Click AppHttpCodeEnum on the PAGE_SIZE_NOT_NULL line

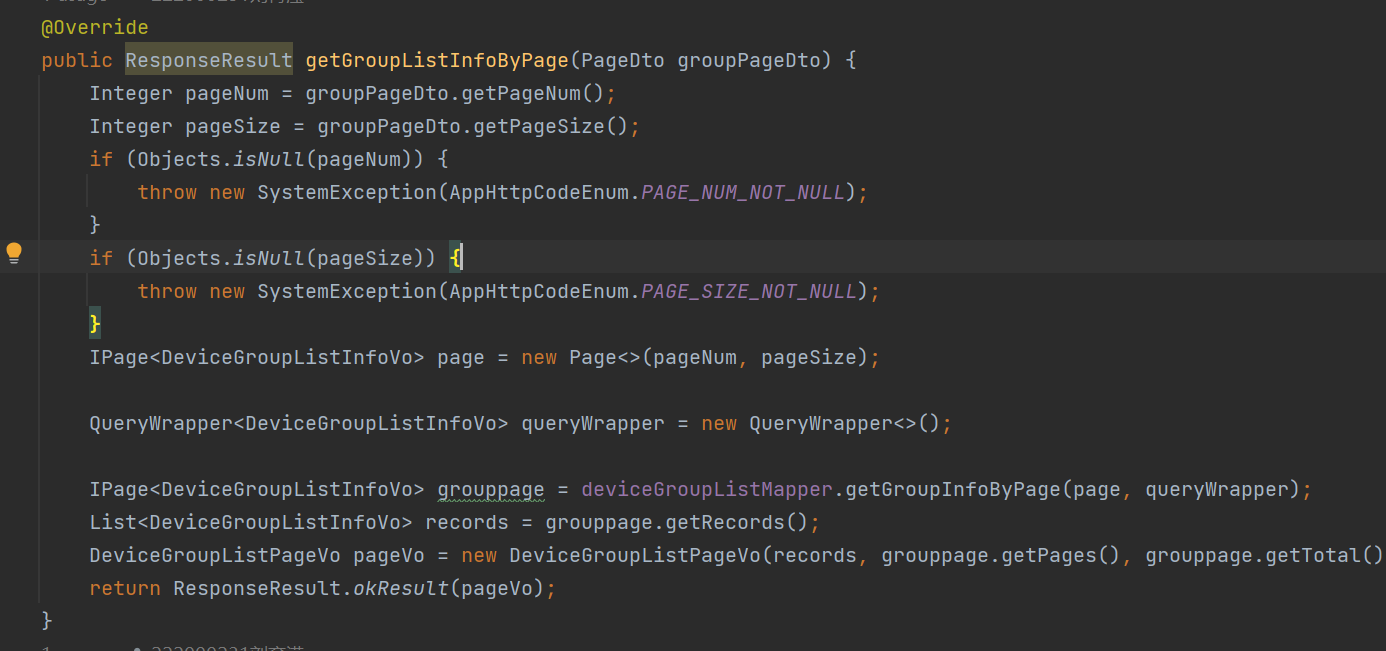click(539, 292)
